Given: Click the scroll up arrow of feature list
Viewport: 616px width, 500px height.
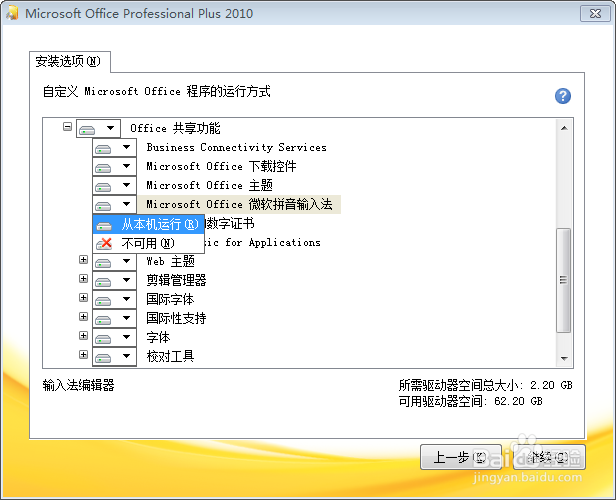Looking at the screenshot, I should coord(564,128).
